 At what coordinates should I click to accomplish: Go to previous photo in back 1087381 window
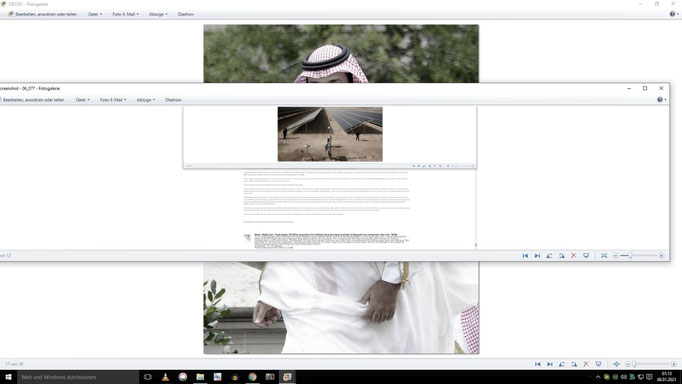point(538,364)
